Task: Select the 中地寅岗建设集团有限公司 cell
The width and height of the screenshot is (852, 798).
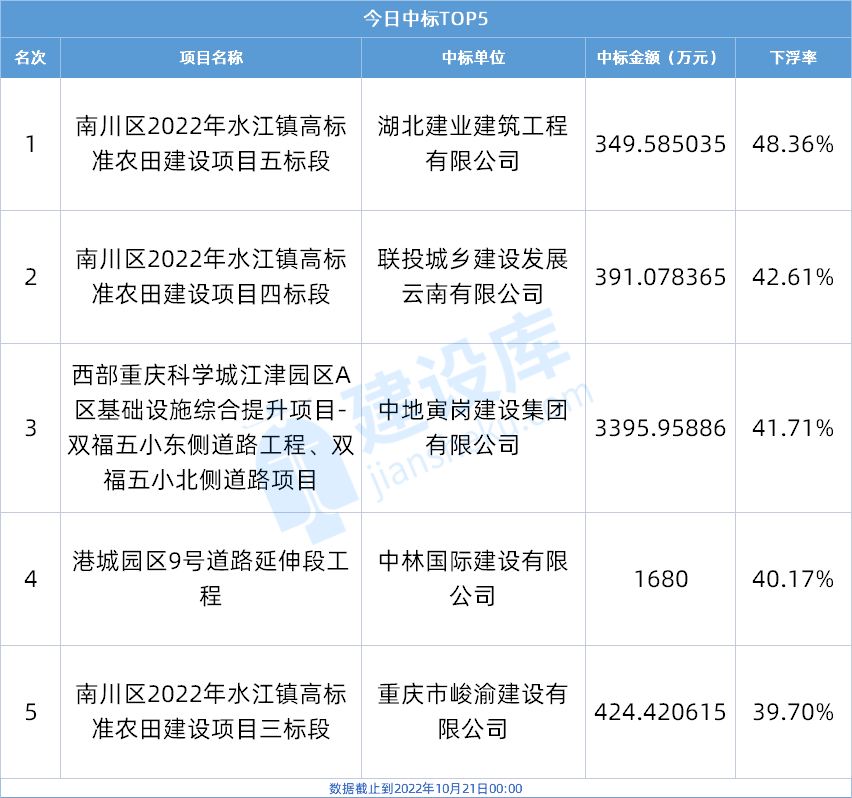Action: pyautogui.click(x=473, y=428)
